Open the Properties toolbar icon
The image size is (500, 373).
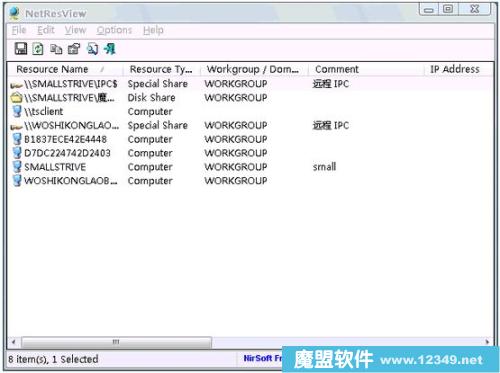click(x=74, y=49)
